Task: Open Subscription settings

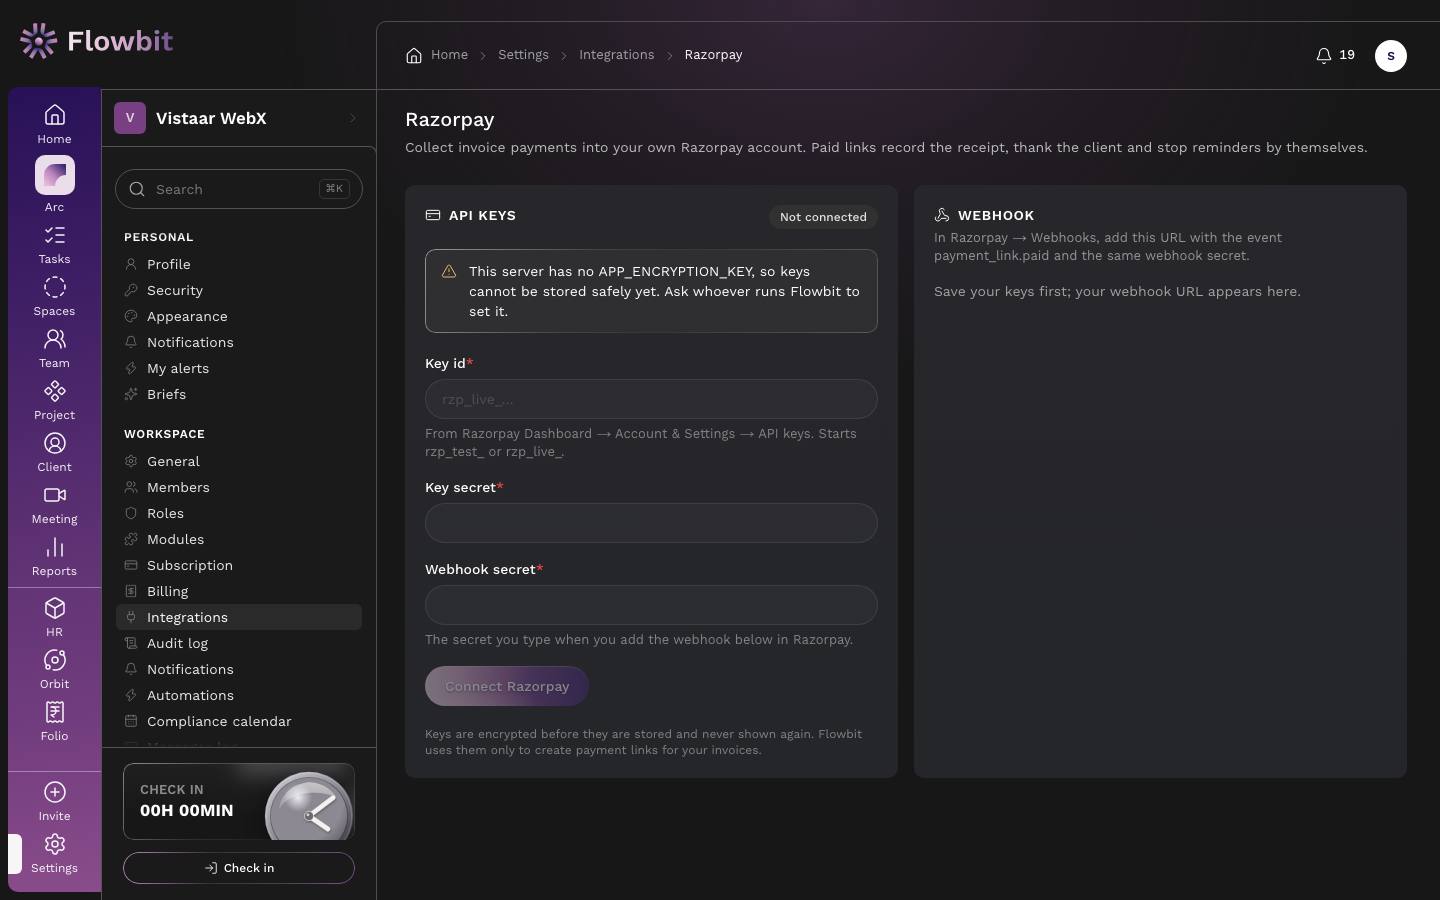Action: 239,565
